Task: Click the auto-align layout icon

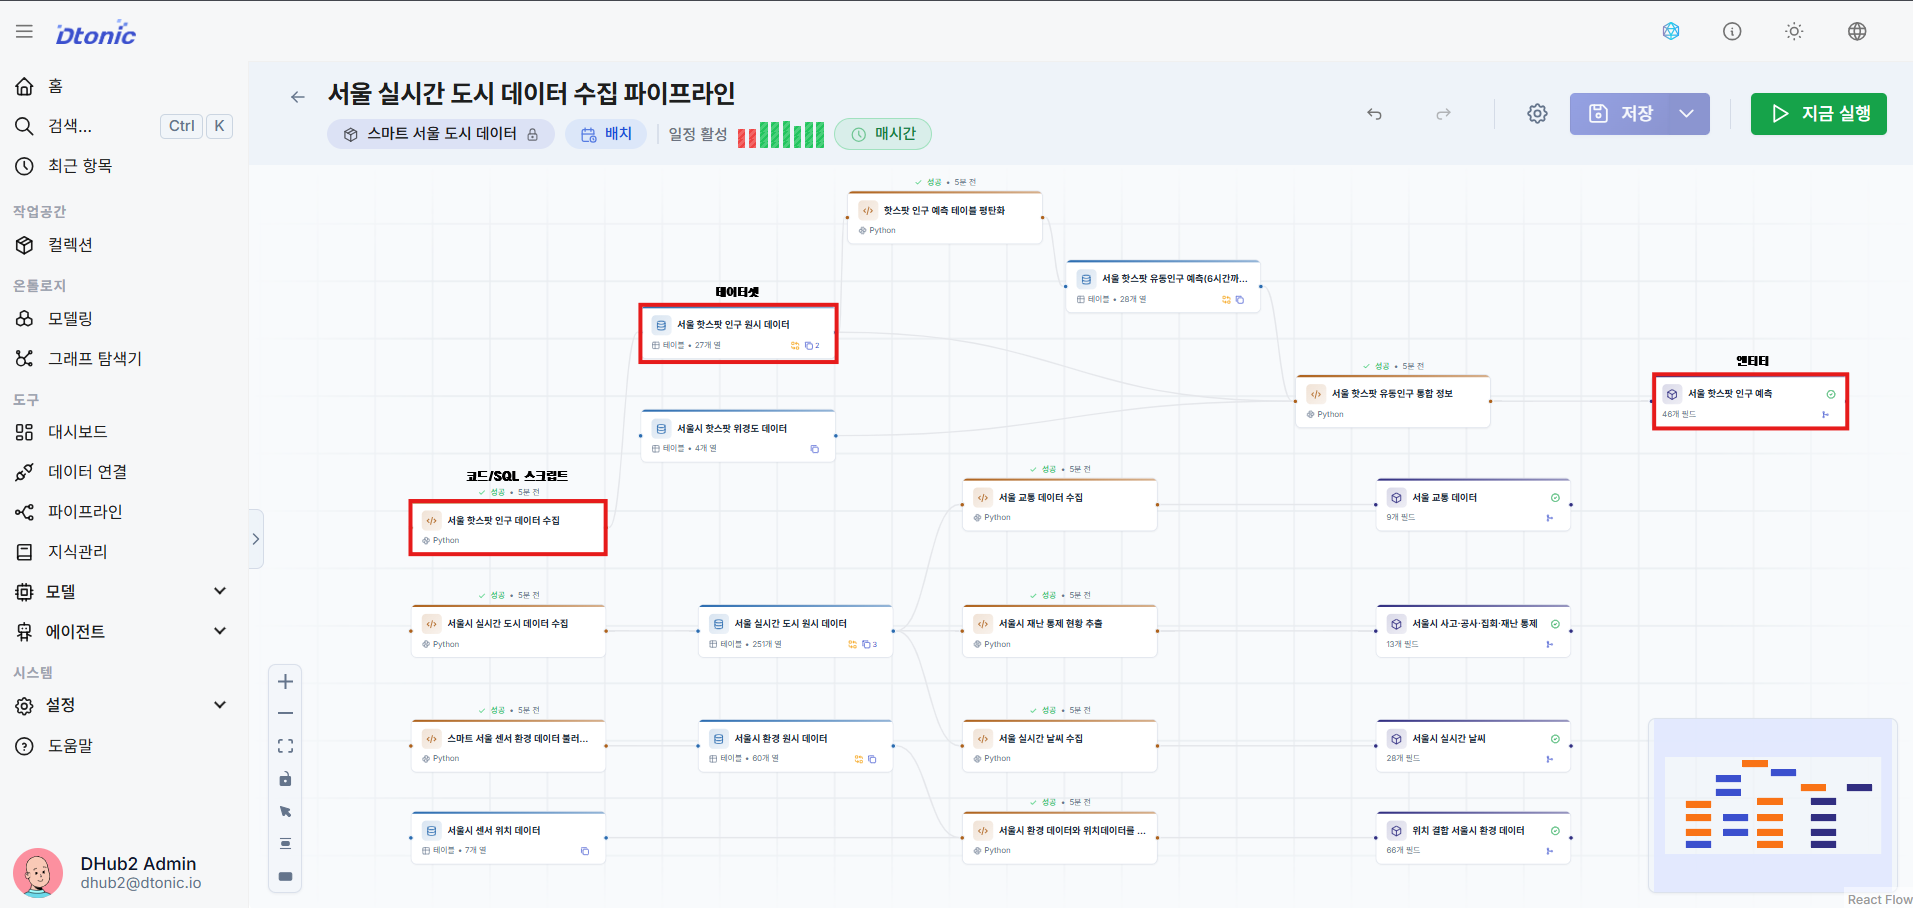Action: 285,844
